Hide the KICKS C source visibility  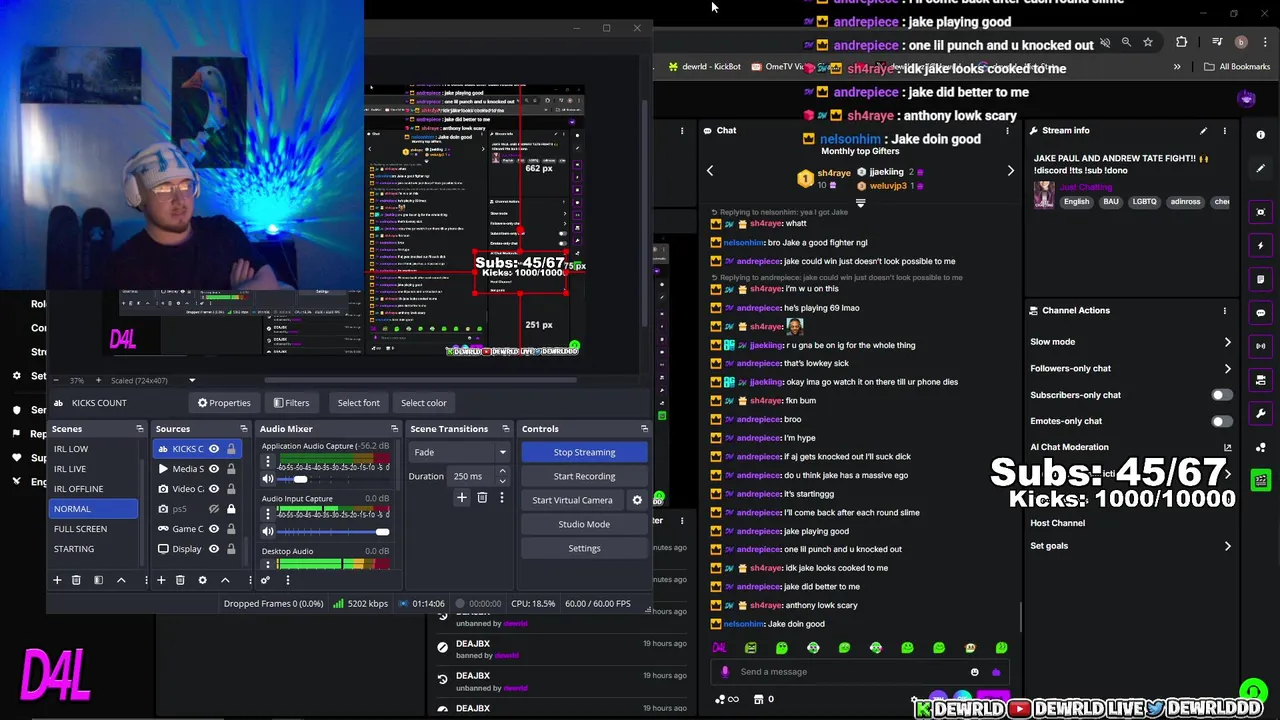tap(214, 449)
